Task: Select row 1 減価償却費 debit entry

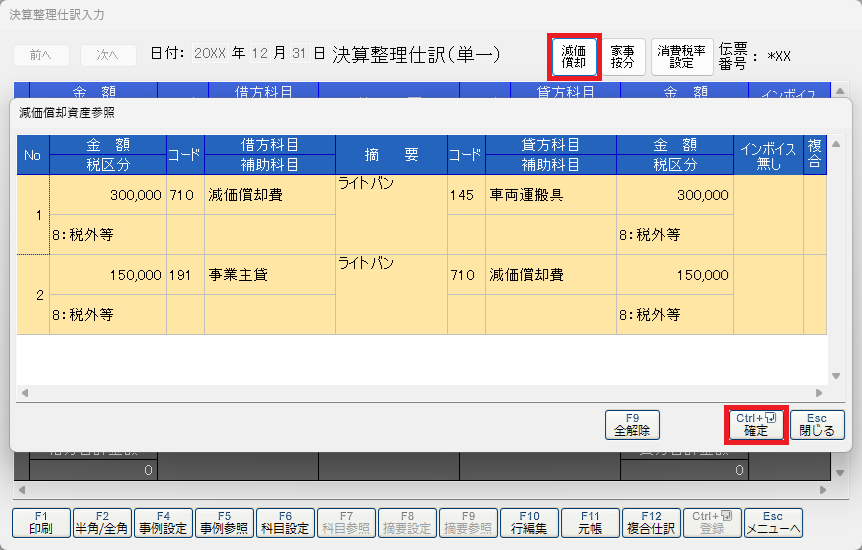Action: [x=268, y=196]
